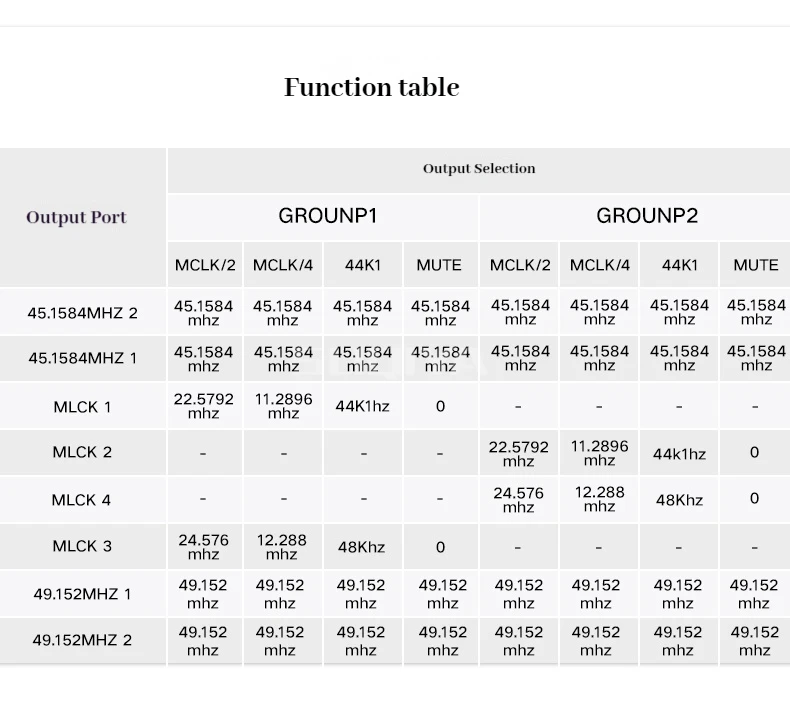Image resolution: width=790 pixels, height=716 pixels.
Task: Select the 45.1584MHZ 2 row label
Action: [82, 313]
